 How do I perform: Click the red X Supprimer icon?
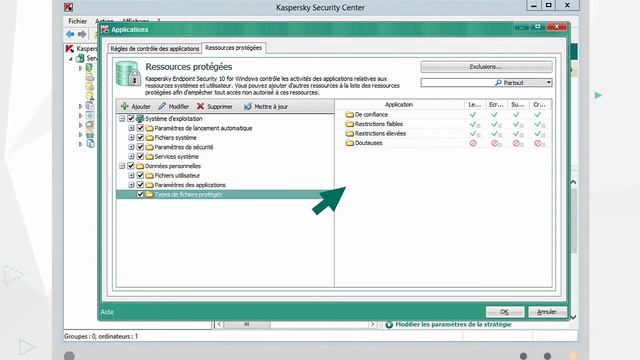(x=200, y=106)
